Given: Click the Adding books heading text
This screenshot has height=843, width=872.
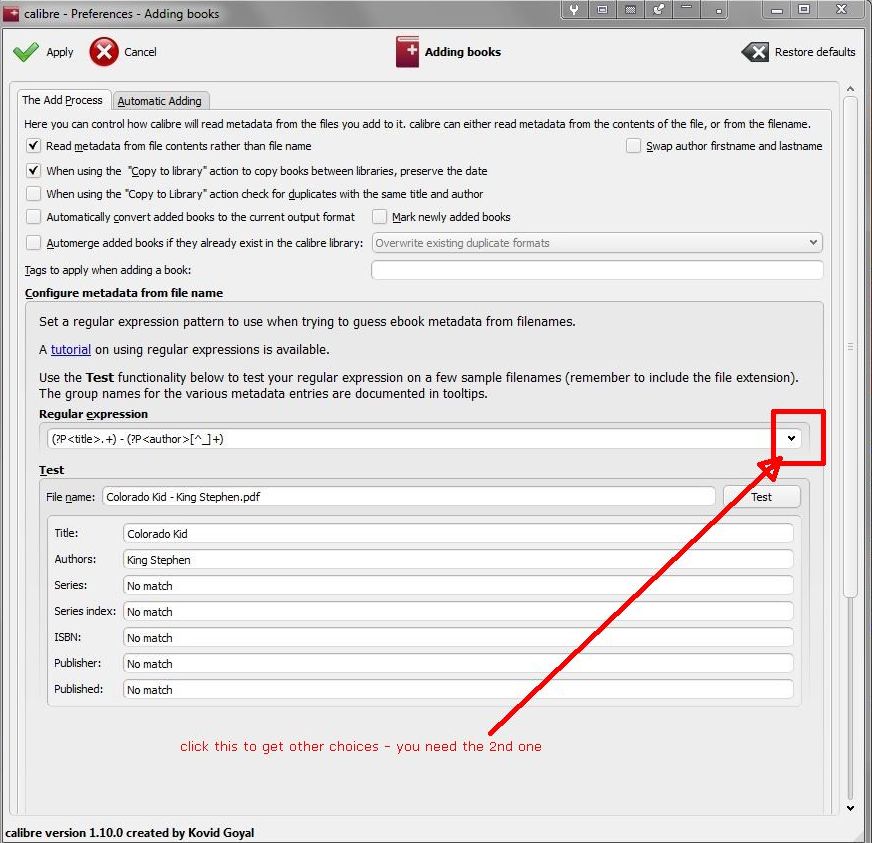Looking at the screenshot, I should point(463,52).
